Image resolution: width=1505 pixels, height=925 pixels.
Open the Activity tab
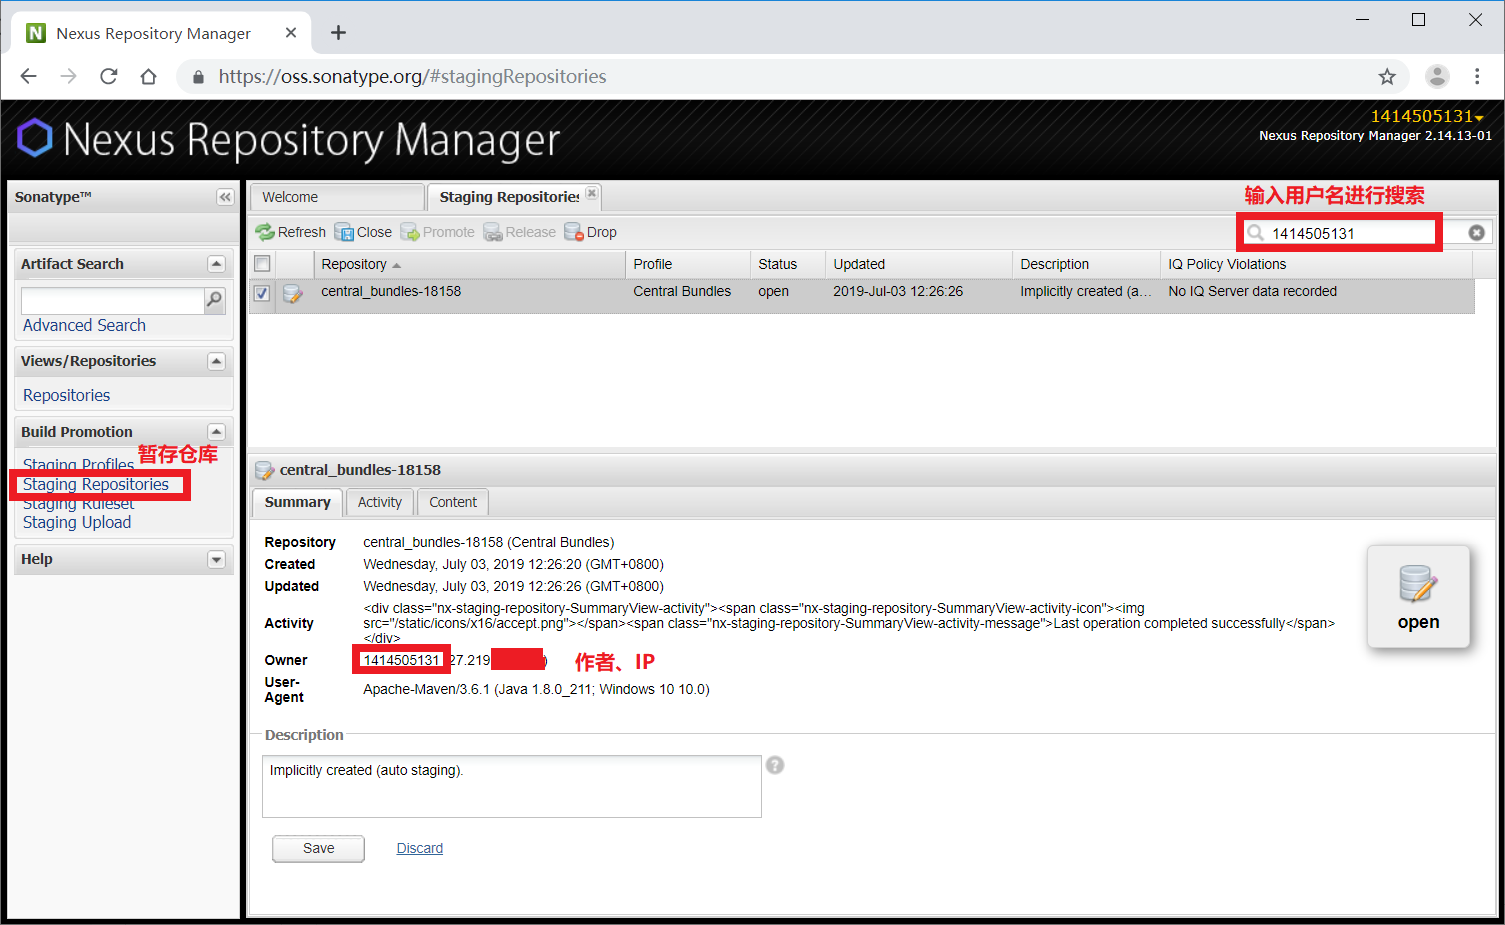click(380, 502)
